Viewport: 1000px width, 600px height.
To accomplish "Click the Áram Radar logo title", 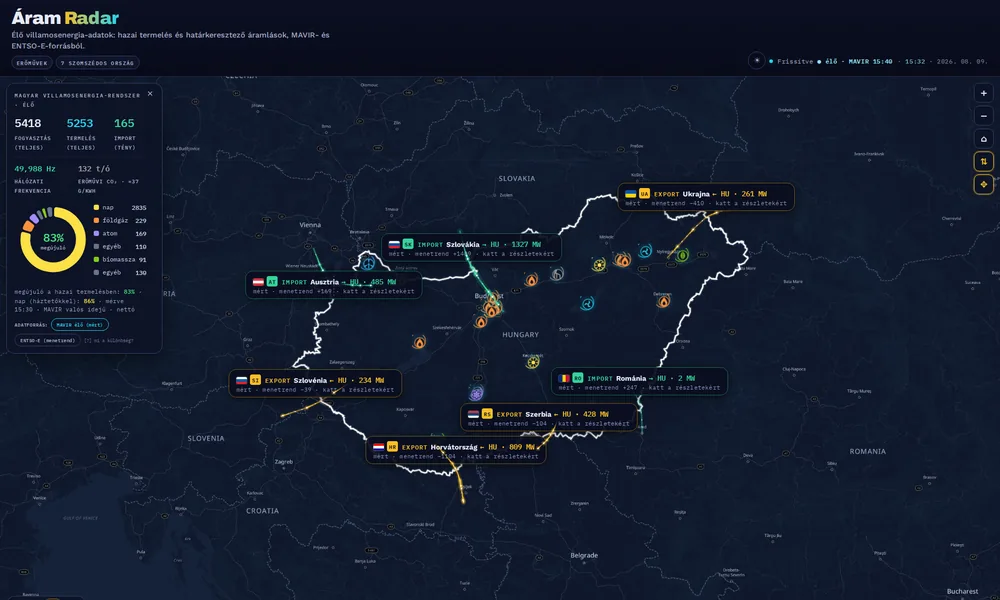I will pyautogui.click(x=65, y=18).
